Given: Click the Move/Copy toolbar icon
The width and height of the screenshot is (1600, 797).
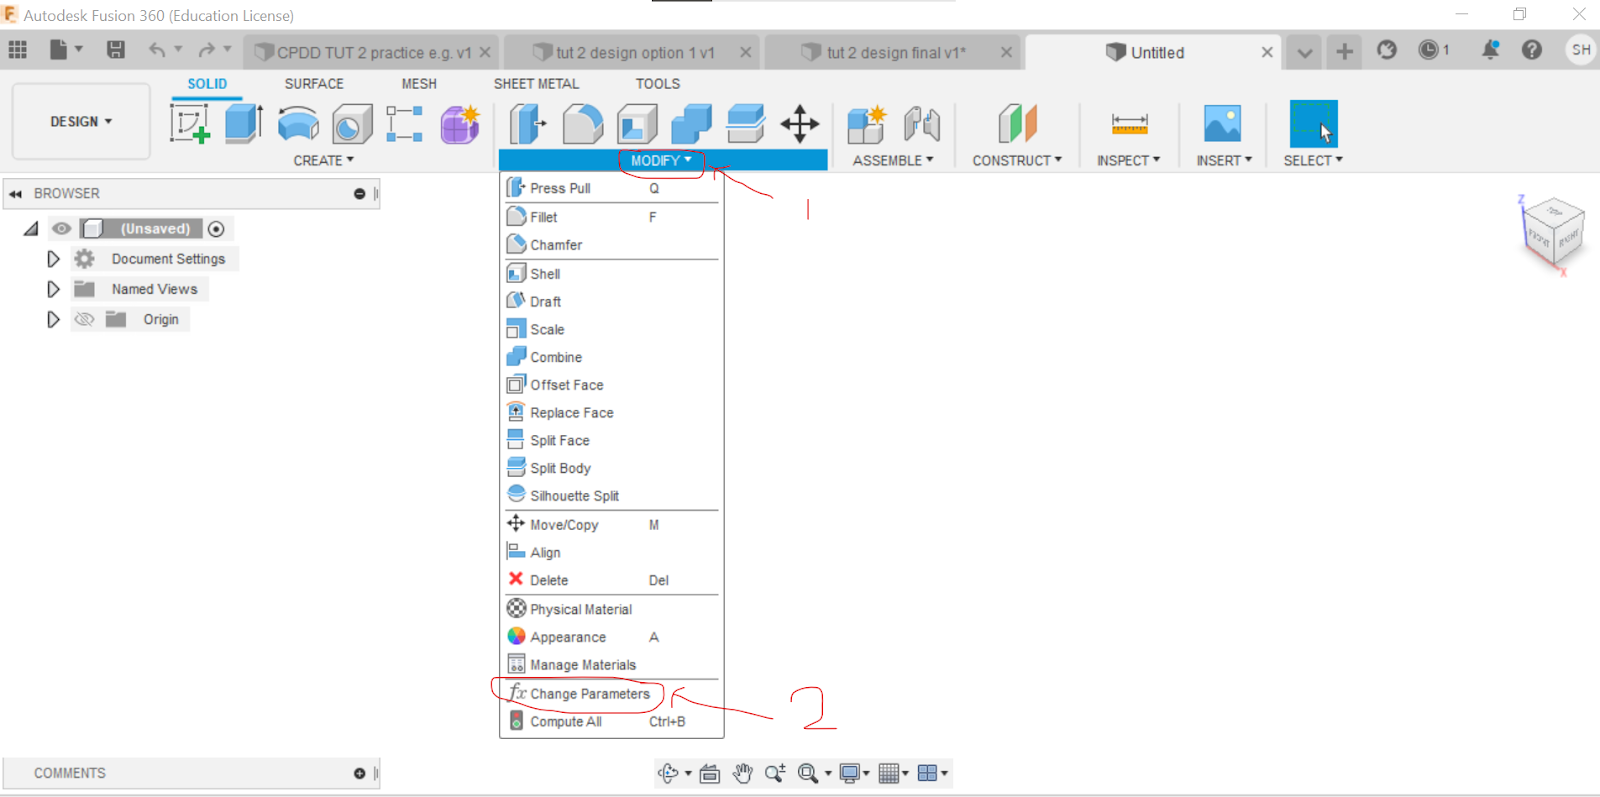Looking at the screenshot, I should point(800,124).
